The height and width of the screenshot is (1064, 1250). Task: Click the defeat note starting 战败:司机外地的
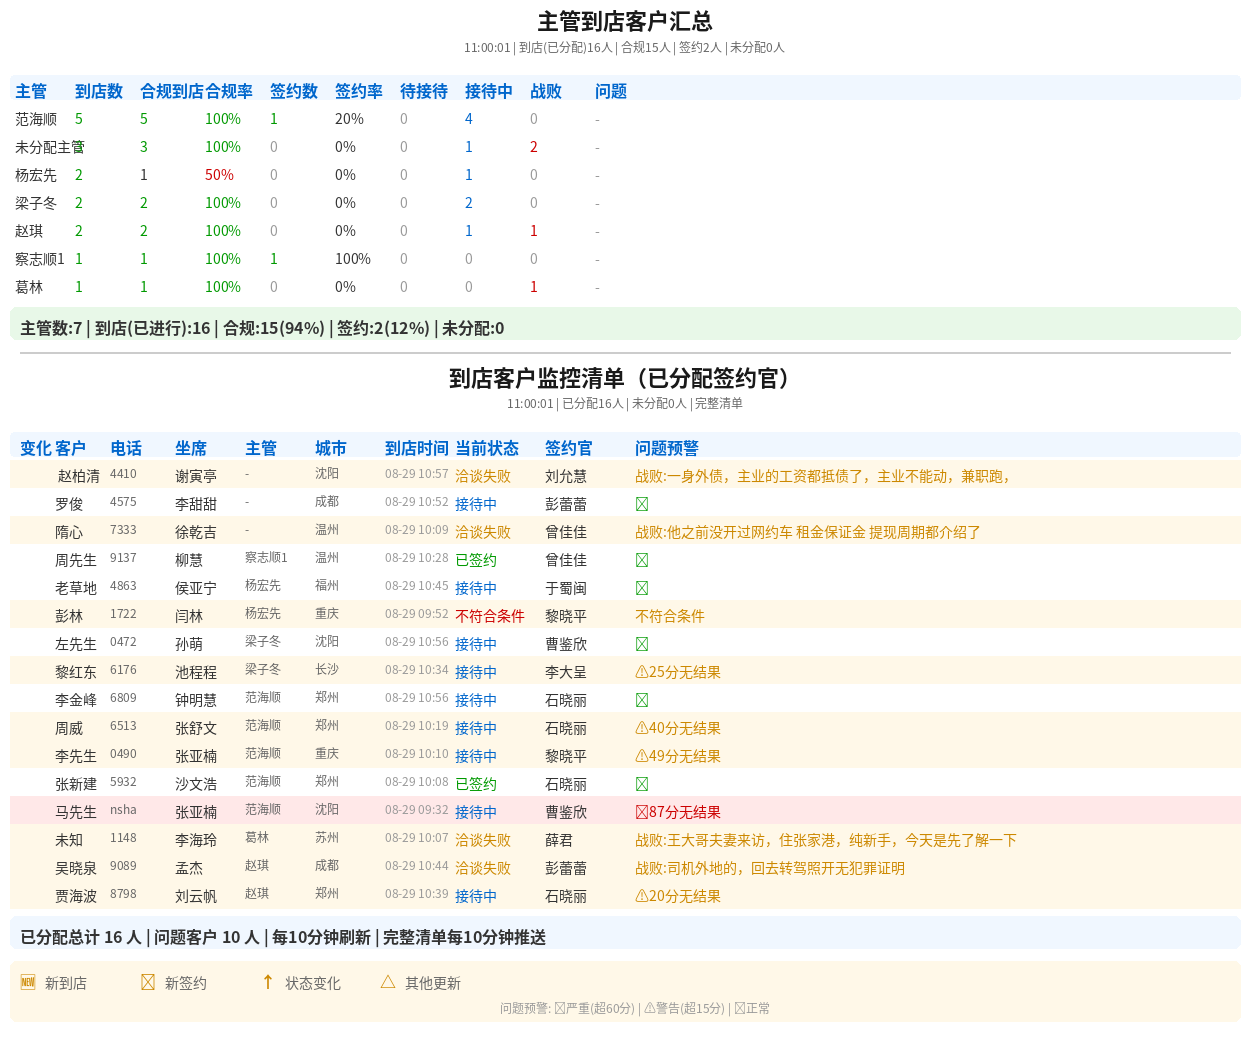click(x=770, y=868)
